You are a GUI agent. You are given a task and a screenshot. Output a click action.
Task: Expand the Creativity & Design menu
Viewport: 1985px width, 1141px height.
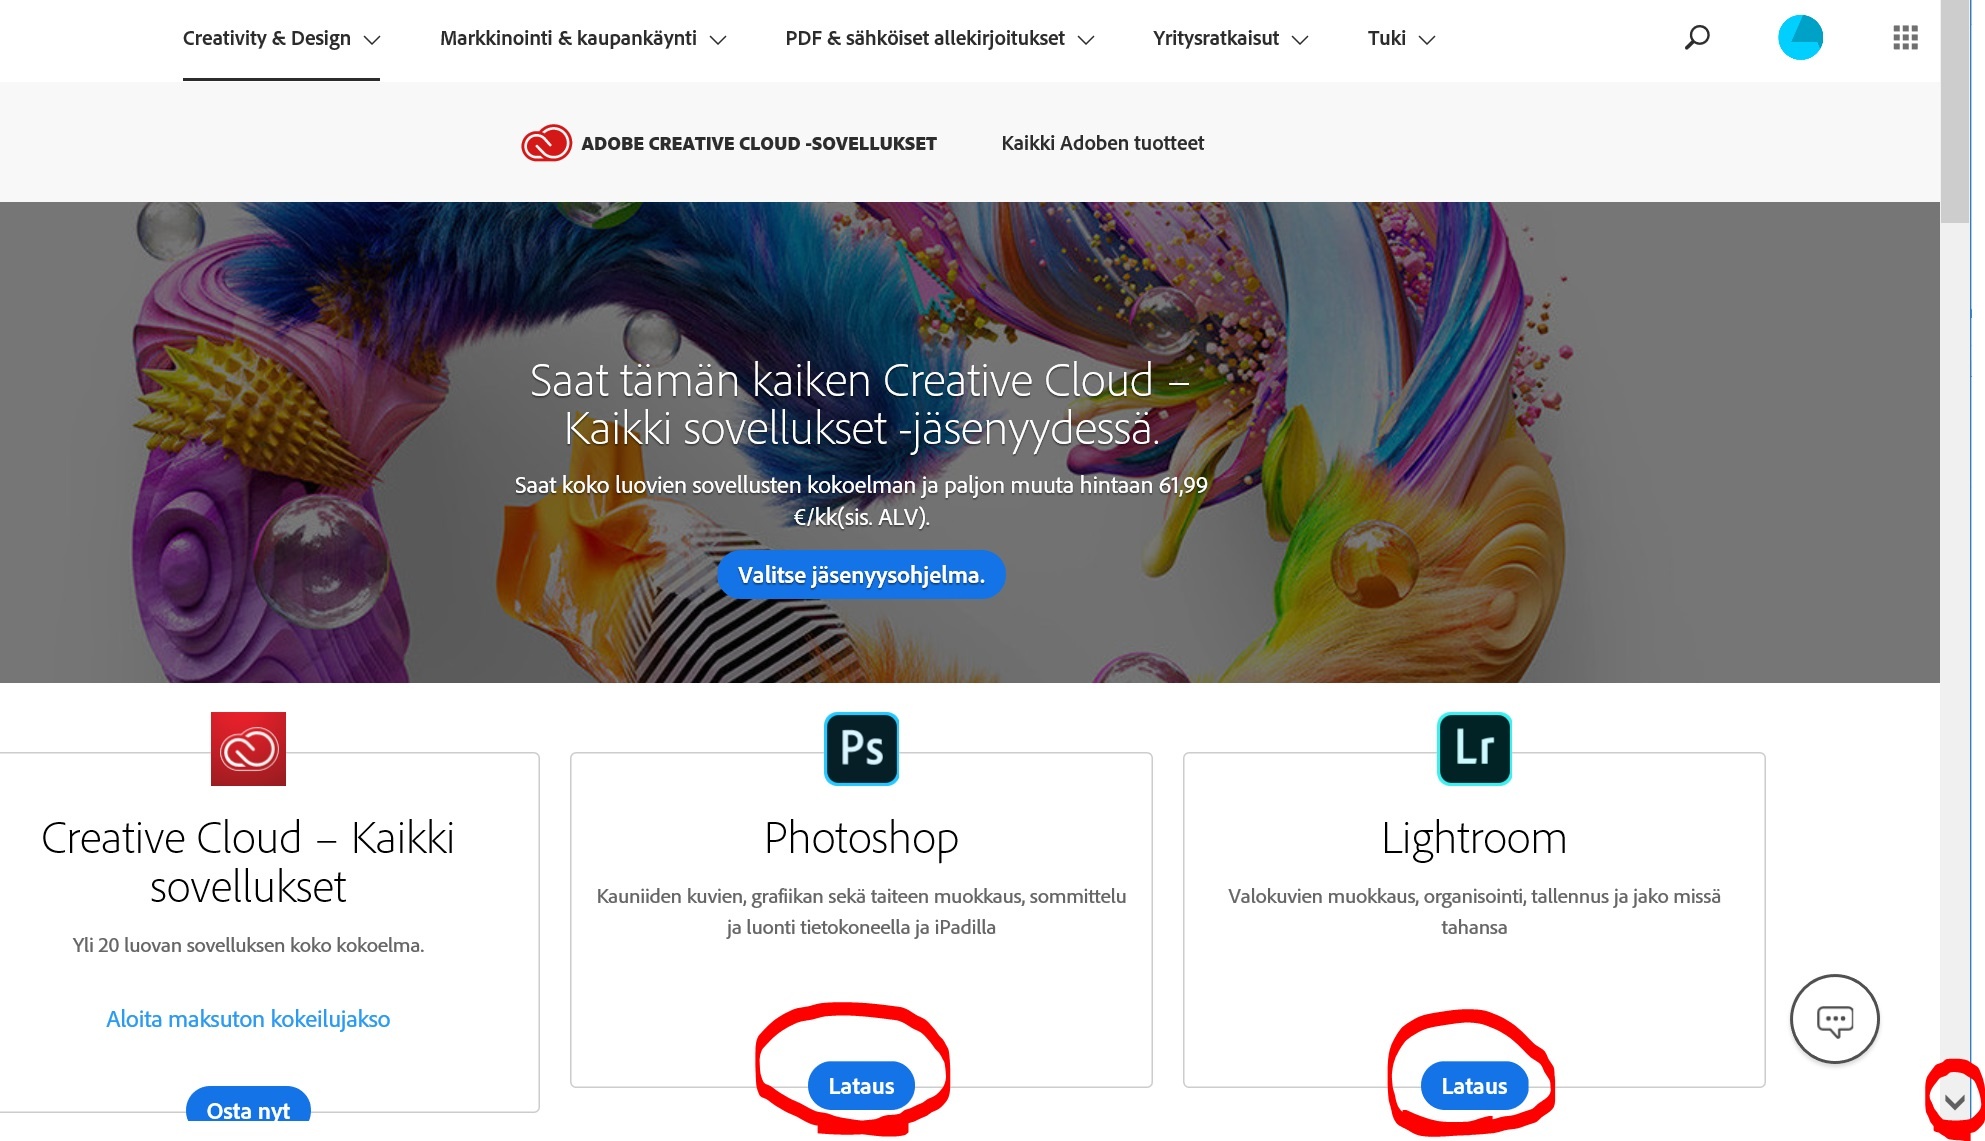(281, 39)
